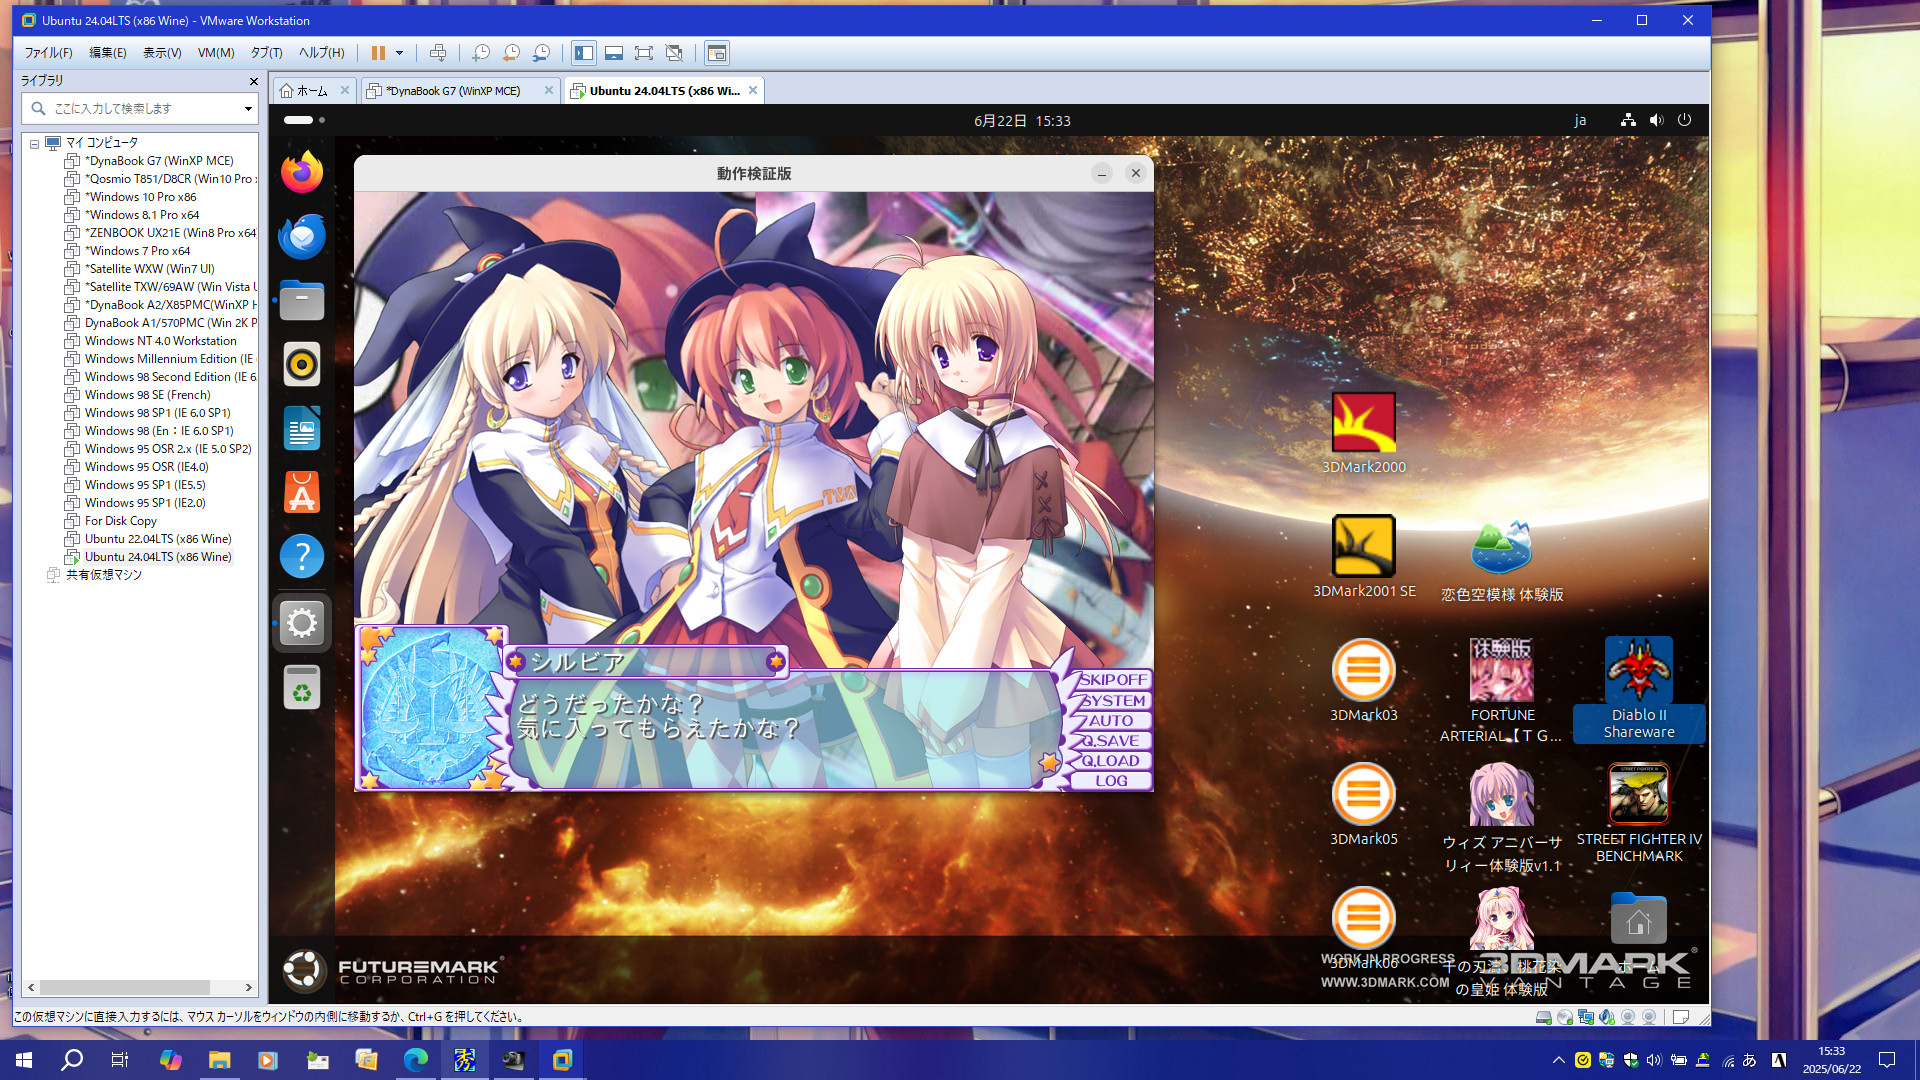
Task: Open the Trash dock icon
Action: click(302, 688)
